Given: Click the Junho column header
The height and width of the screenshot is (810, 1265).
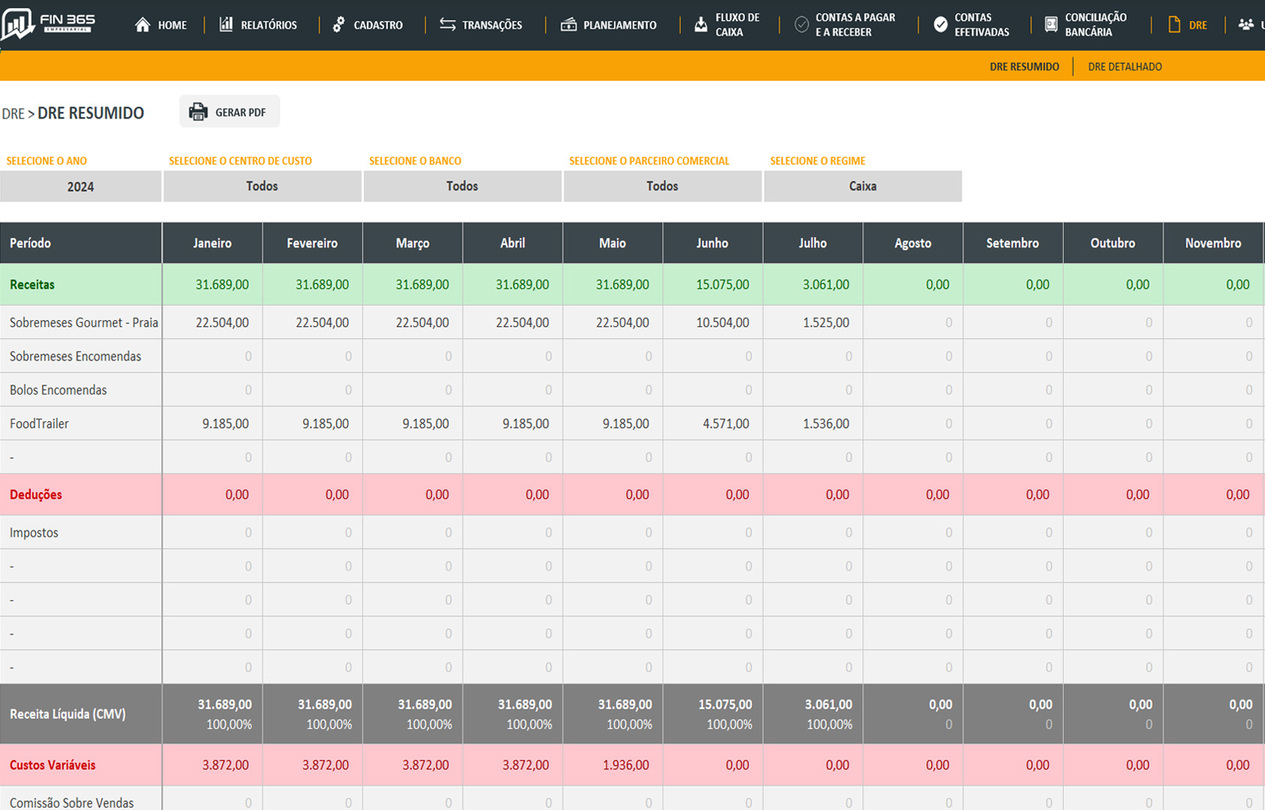Looking at the screenshot, I should coord(712,243).
